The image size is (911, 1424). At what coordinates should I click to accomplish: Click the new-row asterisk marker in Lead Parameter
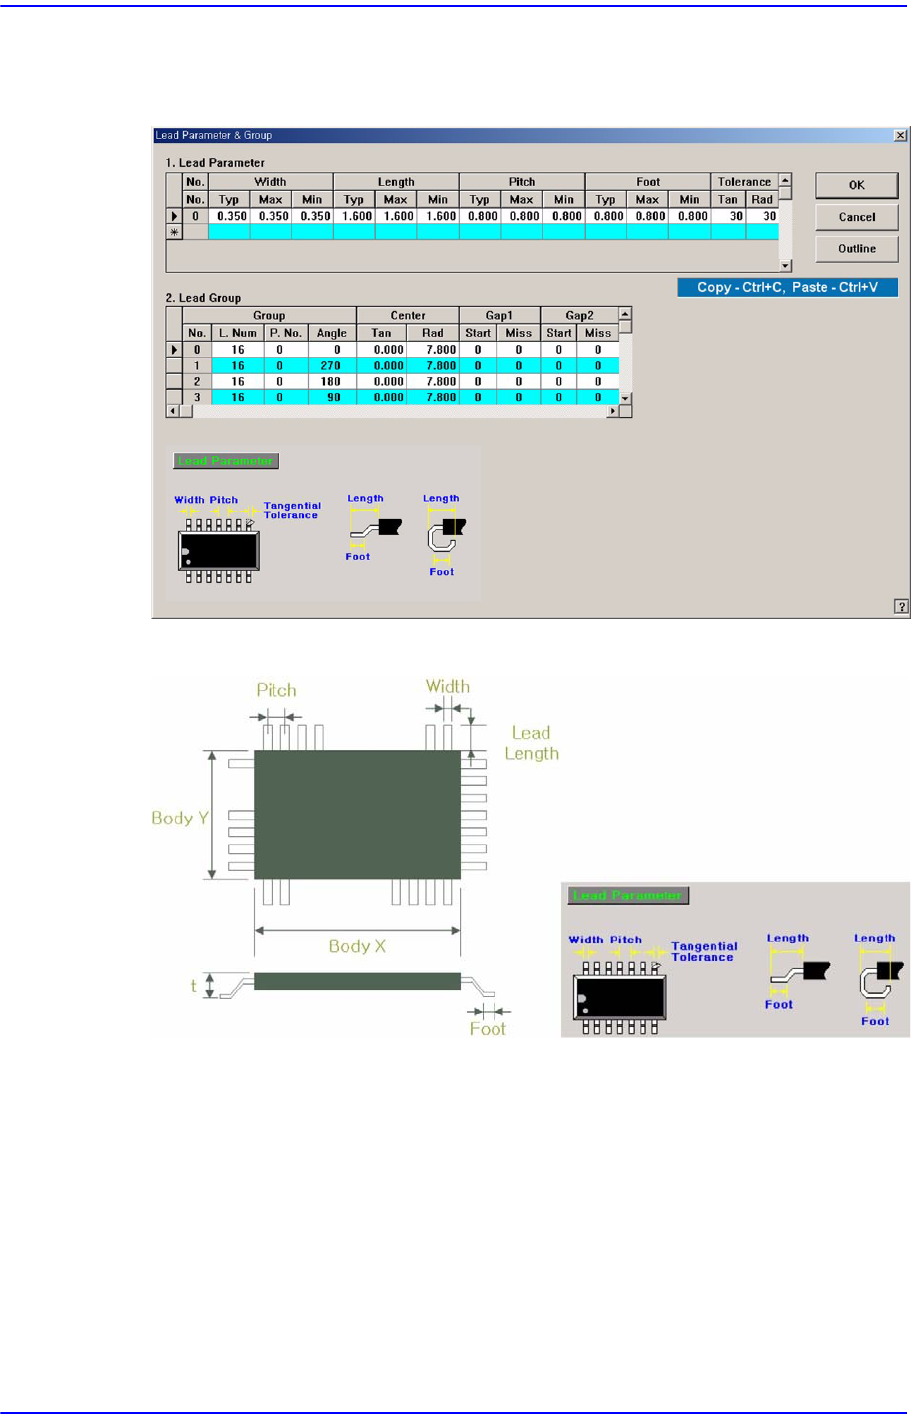(174, 232)
